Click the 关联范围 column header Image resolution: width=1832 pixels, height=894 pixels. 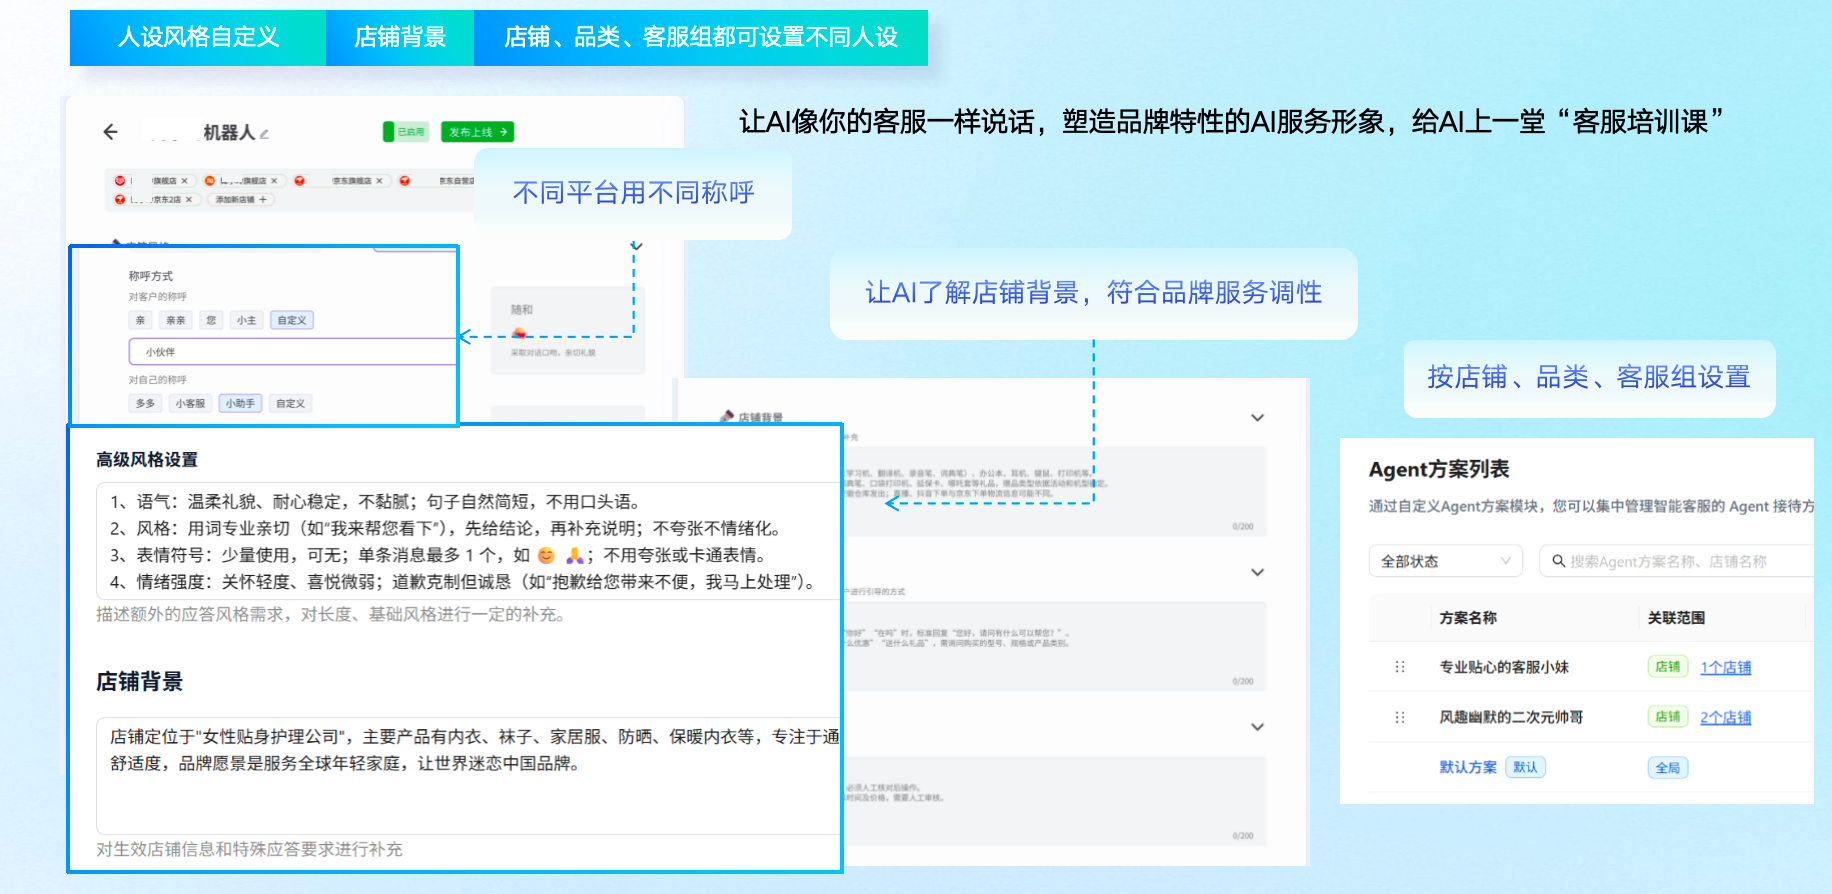(x=1676, y=618)
